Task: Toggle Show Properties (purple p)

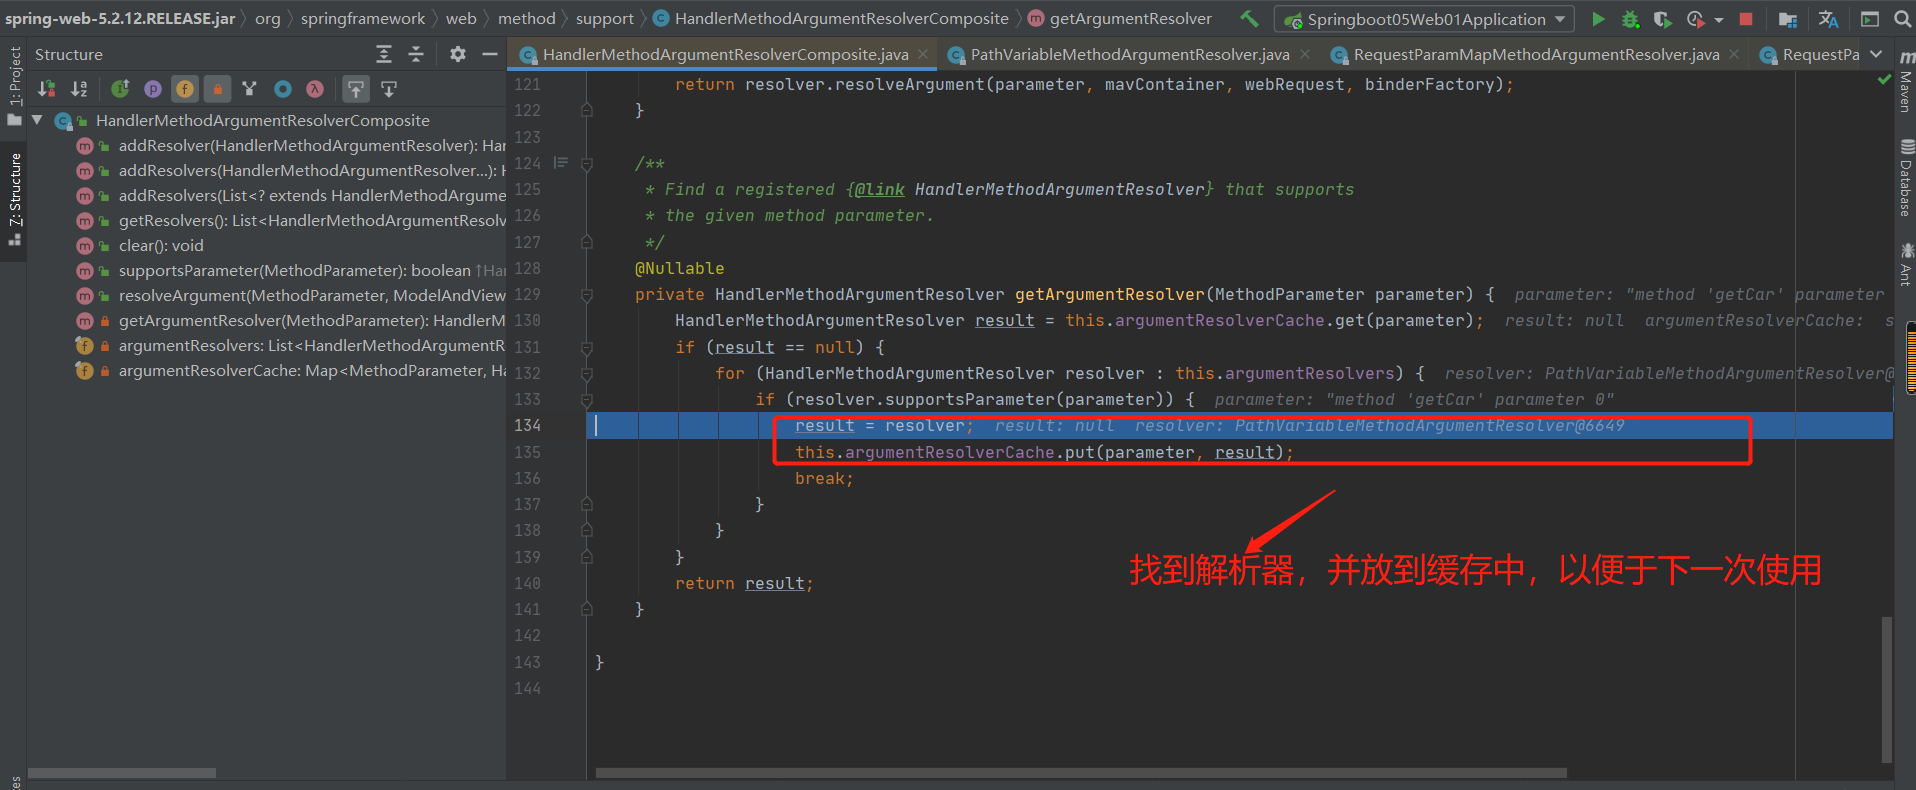Action: pos(152,89)
